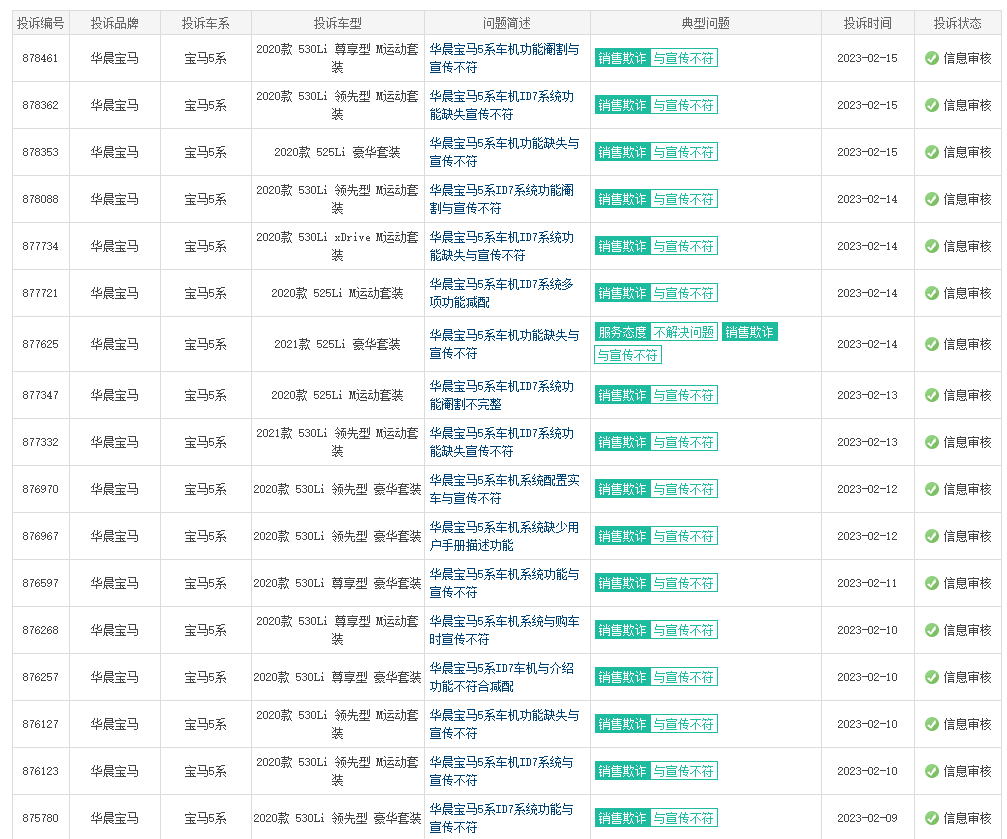Open complaint 876257 link about ID7车机
Viewport: 1007px width, 839px height.
point(502,677)
